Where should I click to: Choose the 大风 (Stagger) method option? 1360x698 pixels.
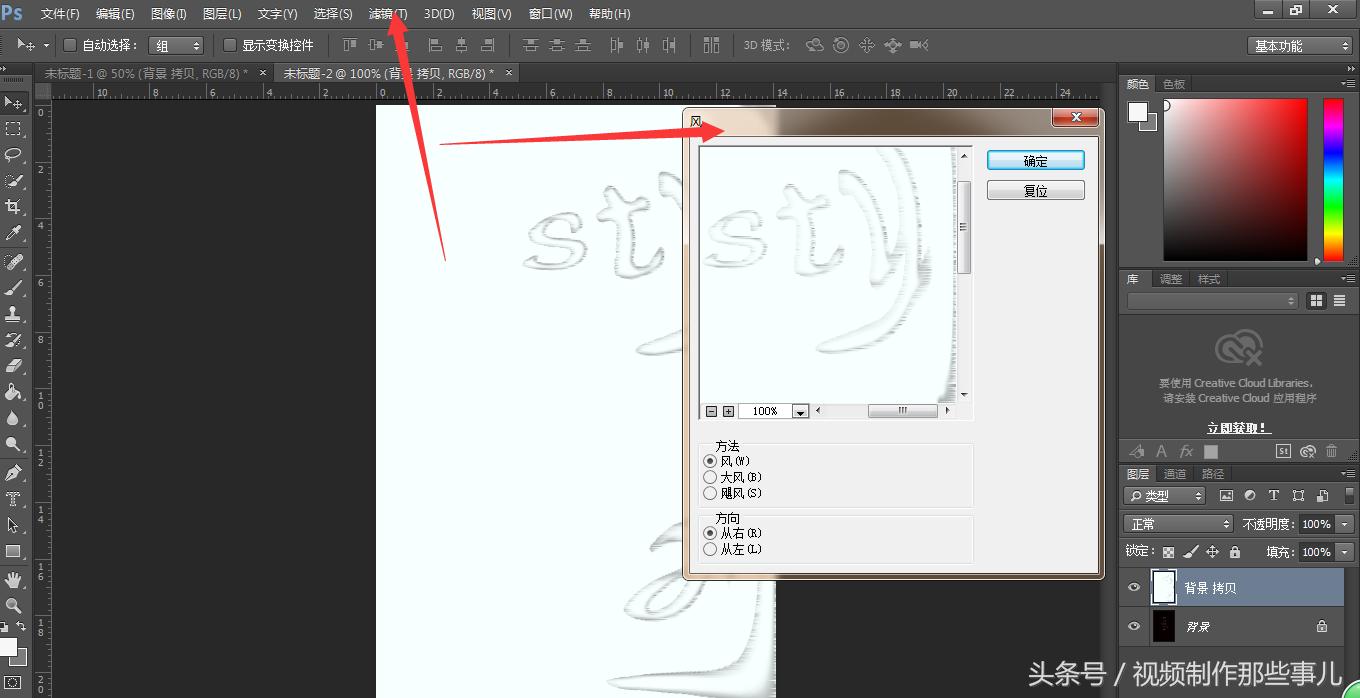pos(710,477)
